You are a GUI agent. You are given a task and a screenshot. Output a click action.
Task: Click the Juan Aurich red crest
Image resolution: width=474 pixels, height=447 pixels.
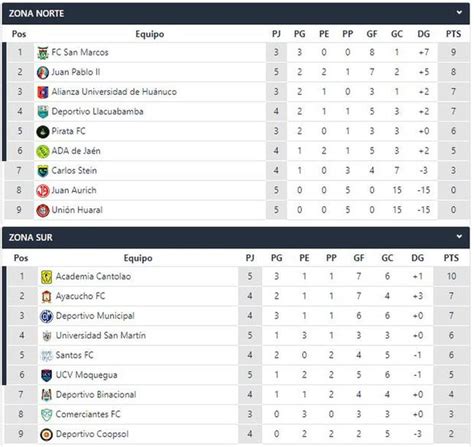tap(43, 191)
